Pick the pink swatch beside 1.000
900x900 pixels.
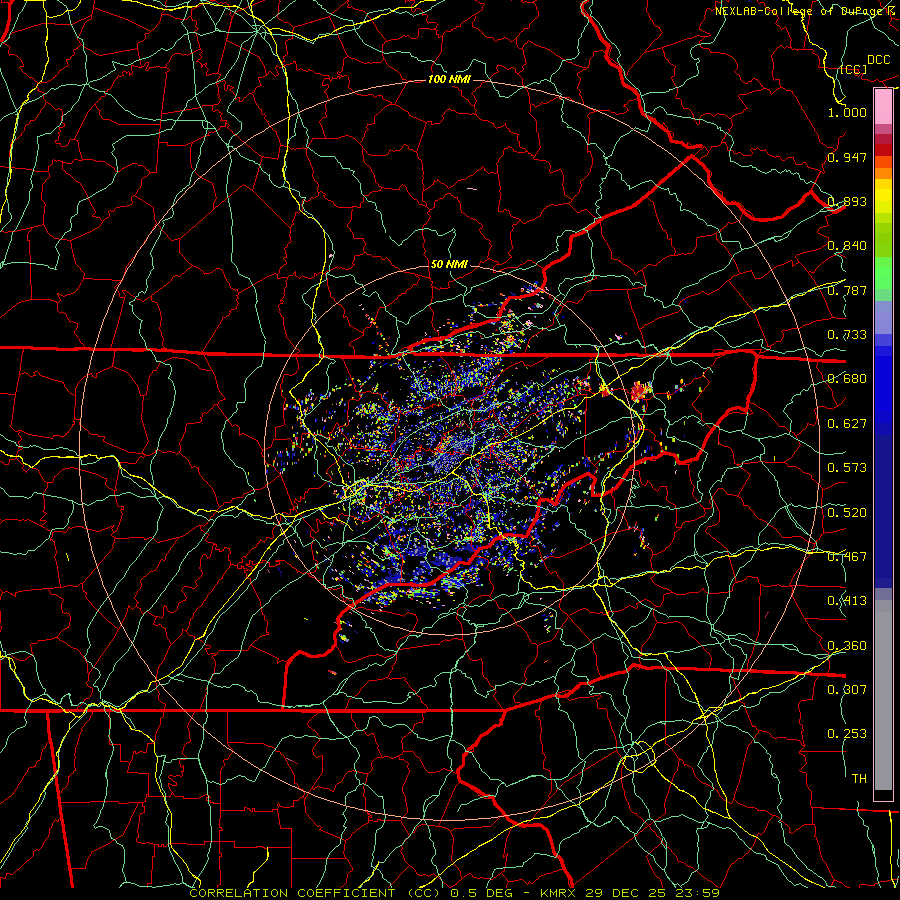click(883, 107)
